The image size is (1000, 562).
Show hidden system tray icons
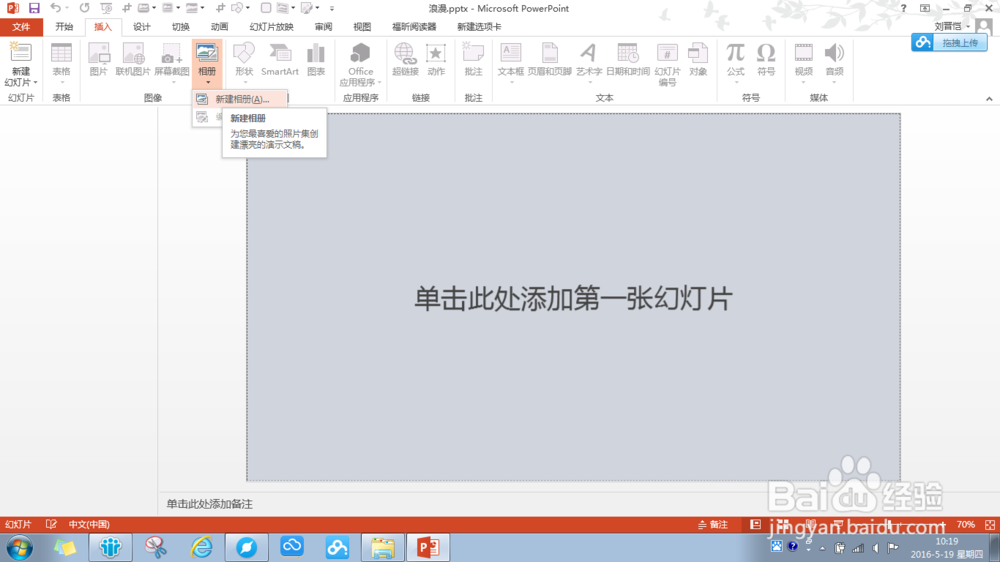pos(823,549)
